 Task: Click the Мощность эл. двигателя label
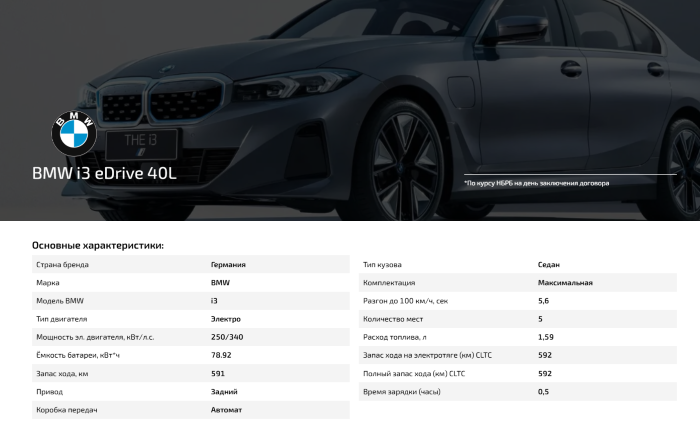(x=95, y=337)
